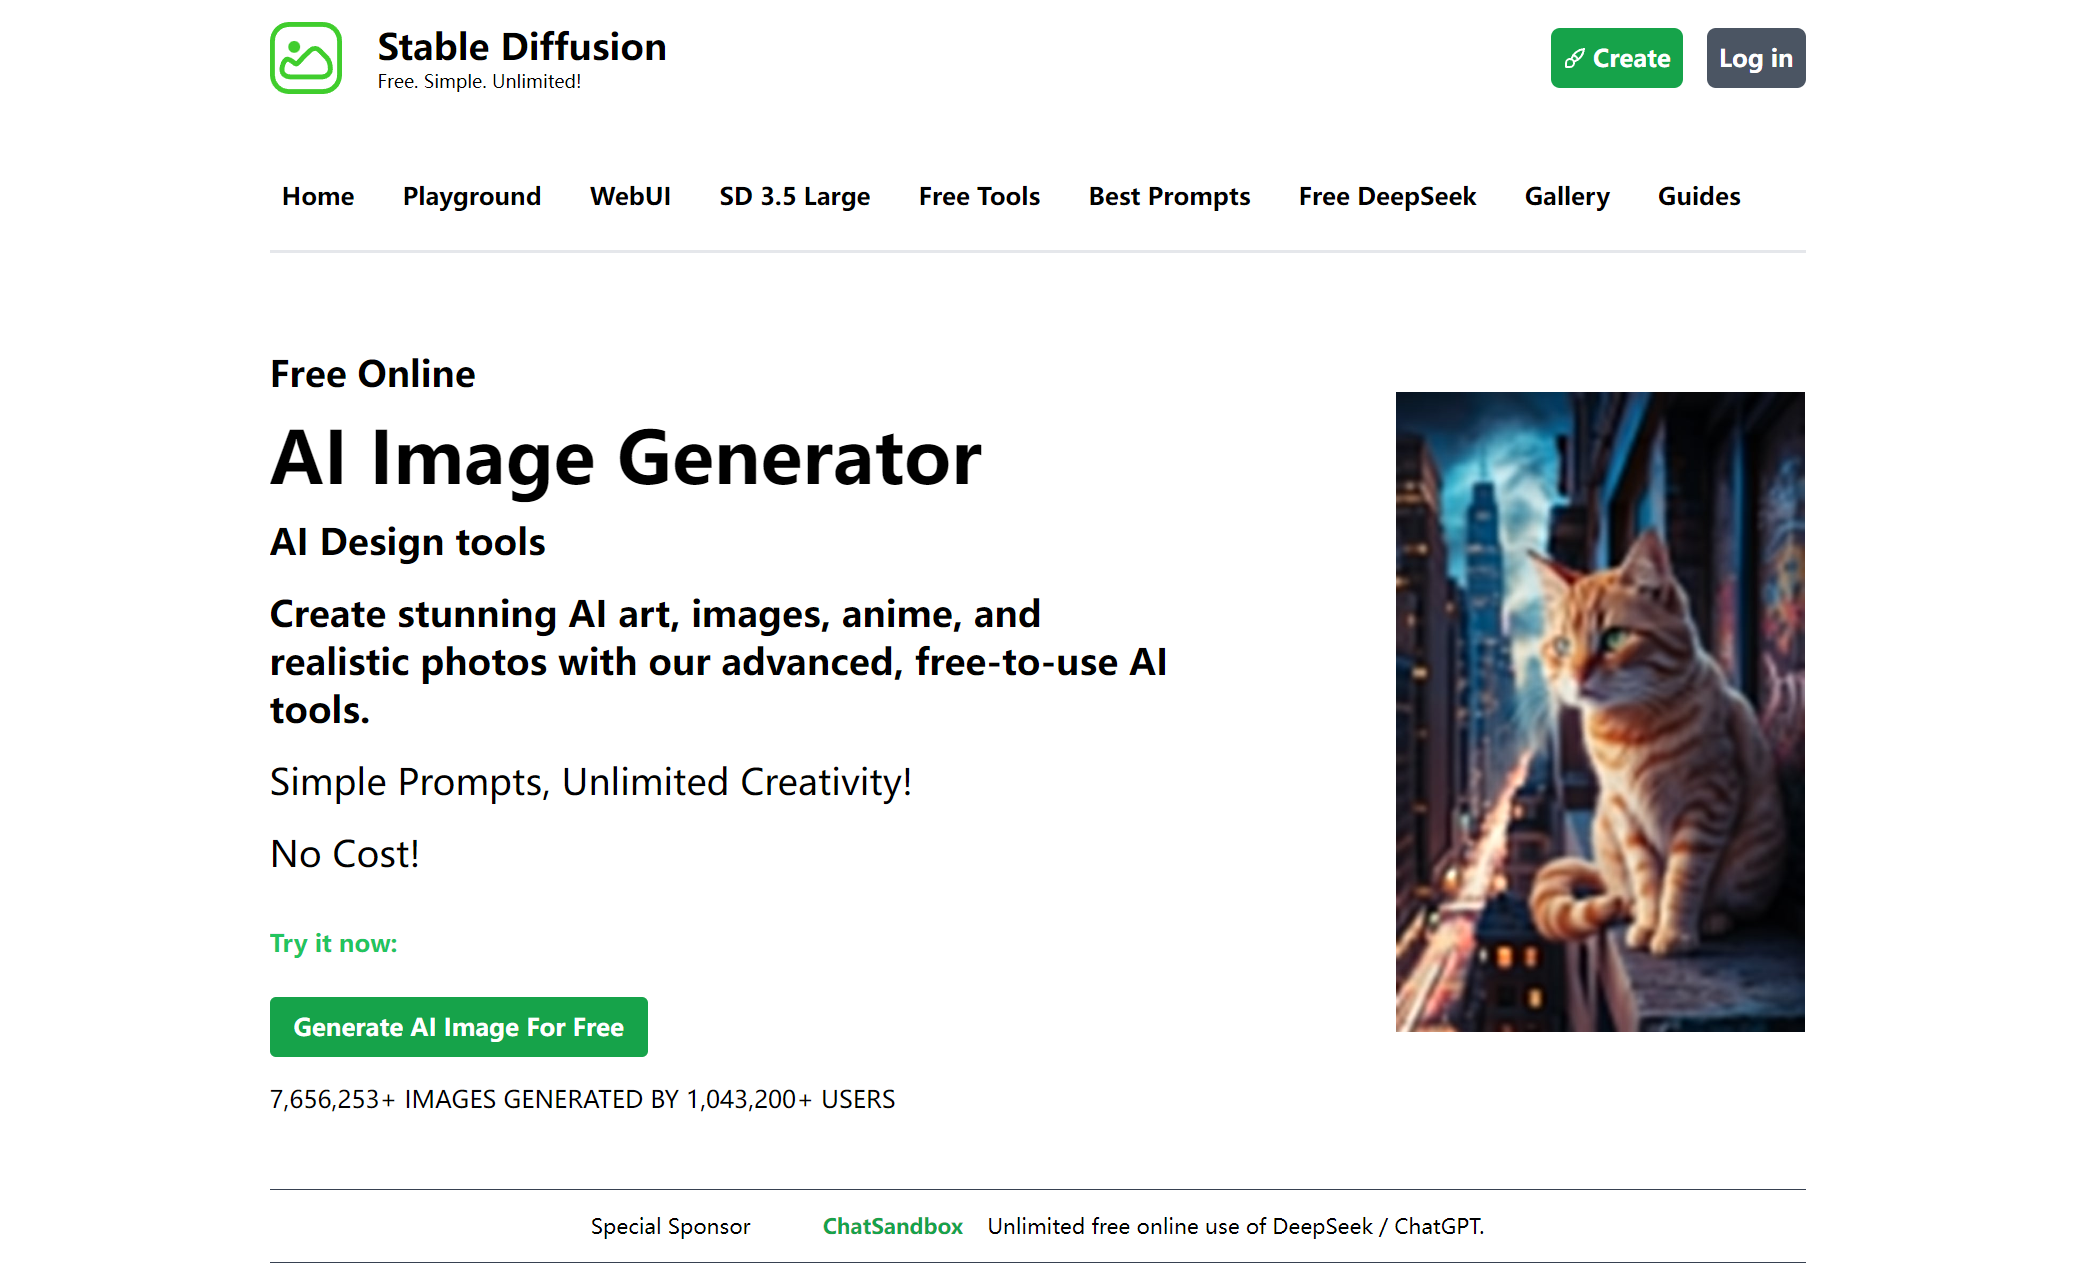Open the Home menu item
Image resolution: width=2076 pixels, height=1276 pixels.
[318, 197]
